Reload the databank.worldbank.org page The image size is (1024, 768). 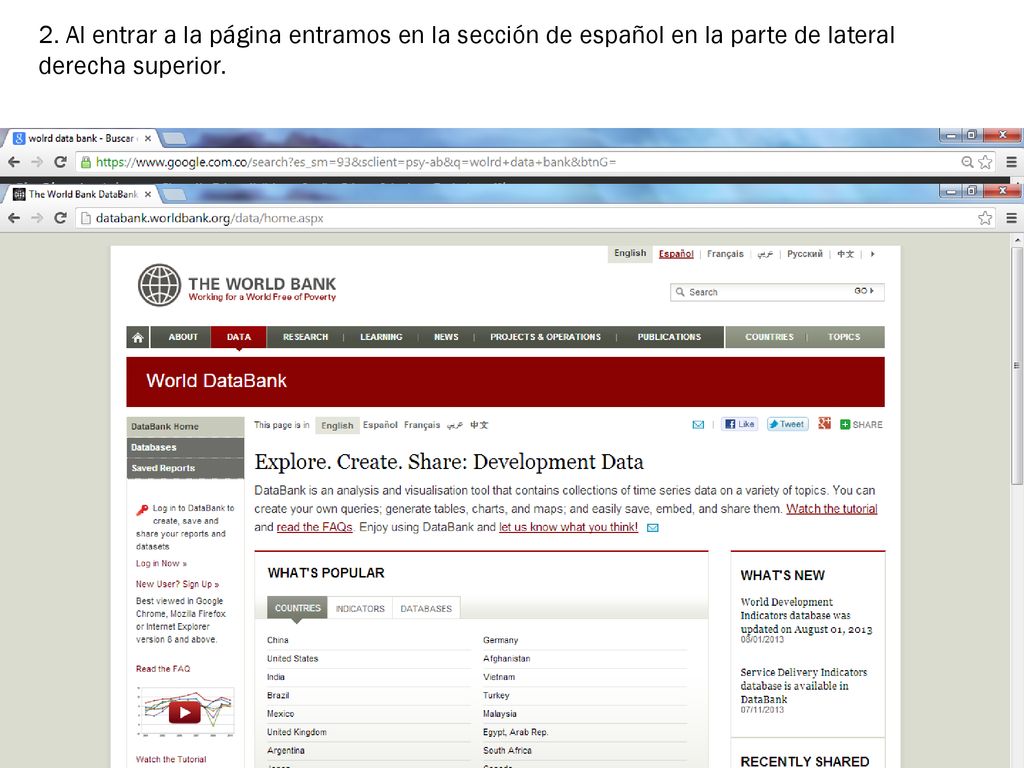pos(60,218)
